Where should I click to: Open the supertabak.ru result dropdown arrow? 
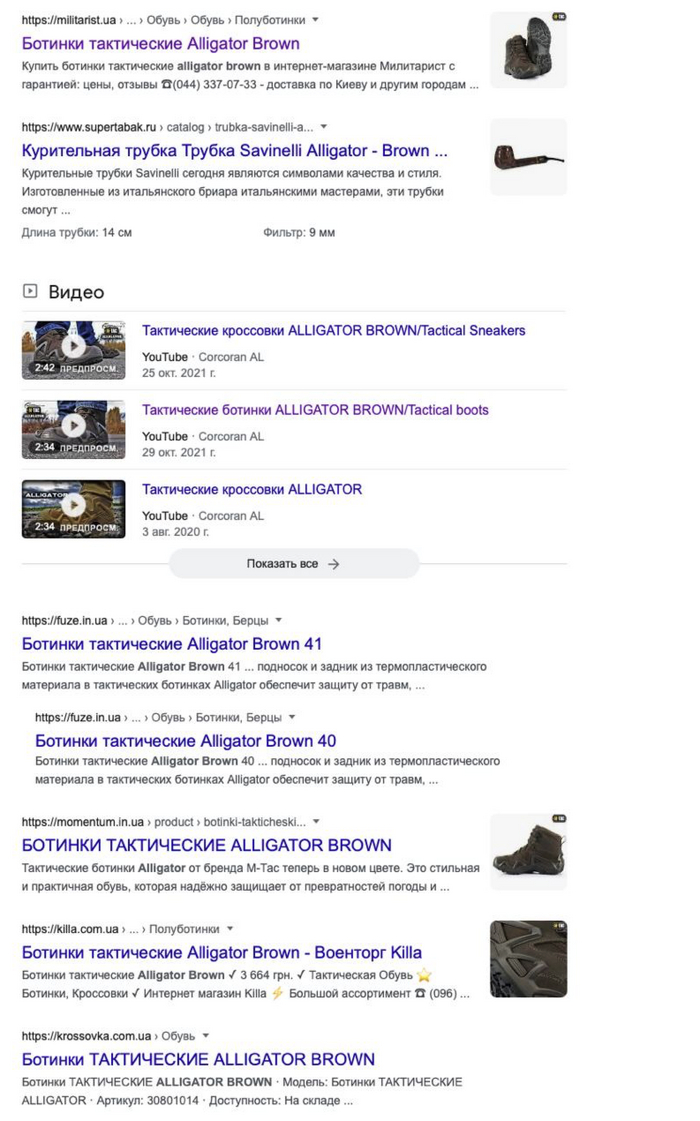click(x=324, y=127)
